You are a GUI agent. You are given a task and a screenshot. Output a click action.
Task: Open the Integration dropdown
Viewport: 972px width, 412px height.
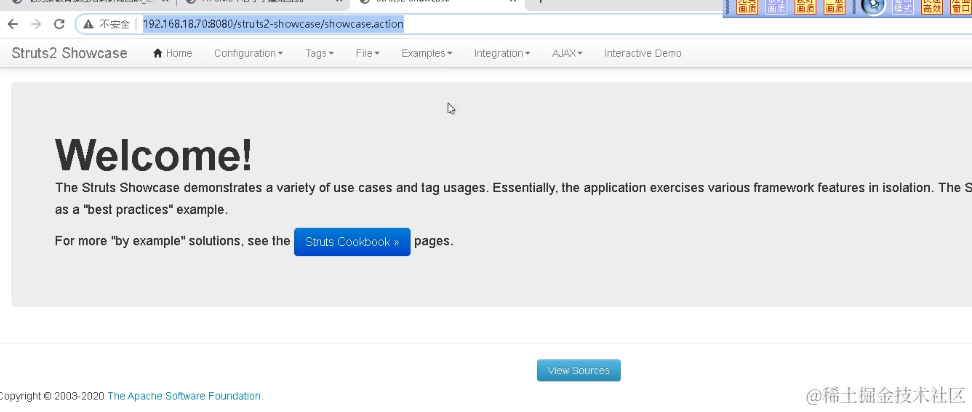coord(502,53)
